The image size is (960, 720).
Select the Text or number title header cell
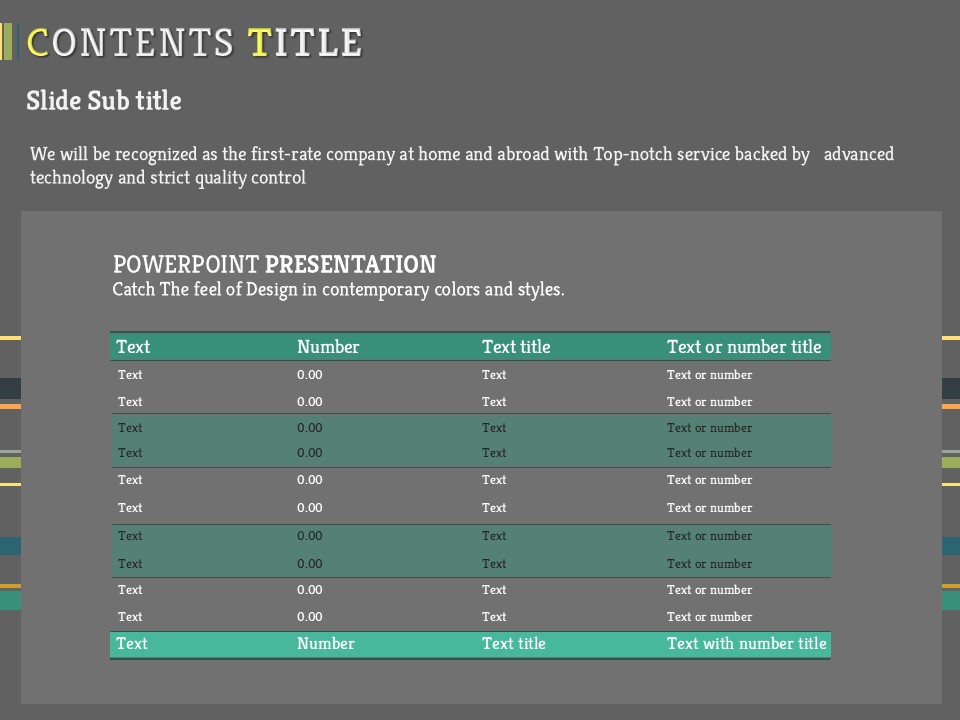[x=743, y=347]
